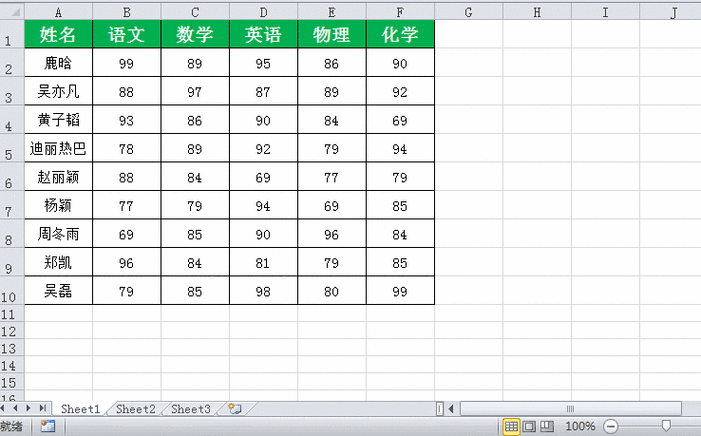The height and width of the screenshot is (436, 701).
Task: Select the cell with name 黄子韬
Action: pos(58,119)
